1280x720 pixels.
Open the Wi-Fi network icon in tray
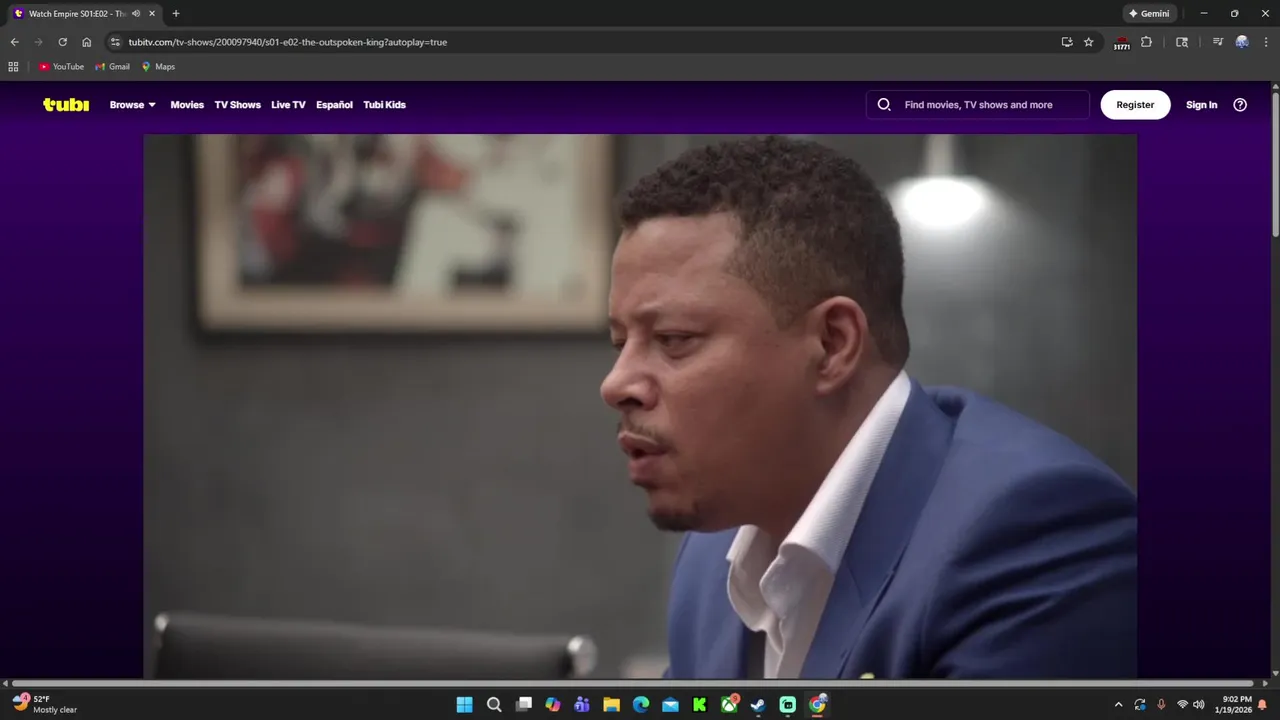(x=1182, y=705)
